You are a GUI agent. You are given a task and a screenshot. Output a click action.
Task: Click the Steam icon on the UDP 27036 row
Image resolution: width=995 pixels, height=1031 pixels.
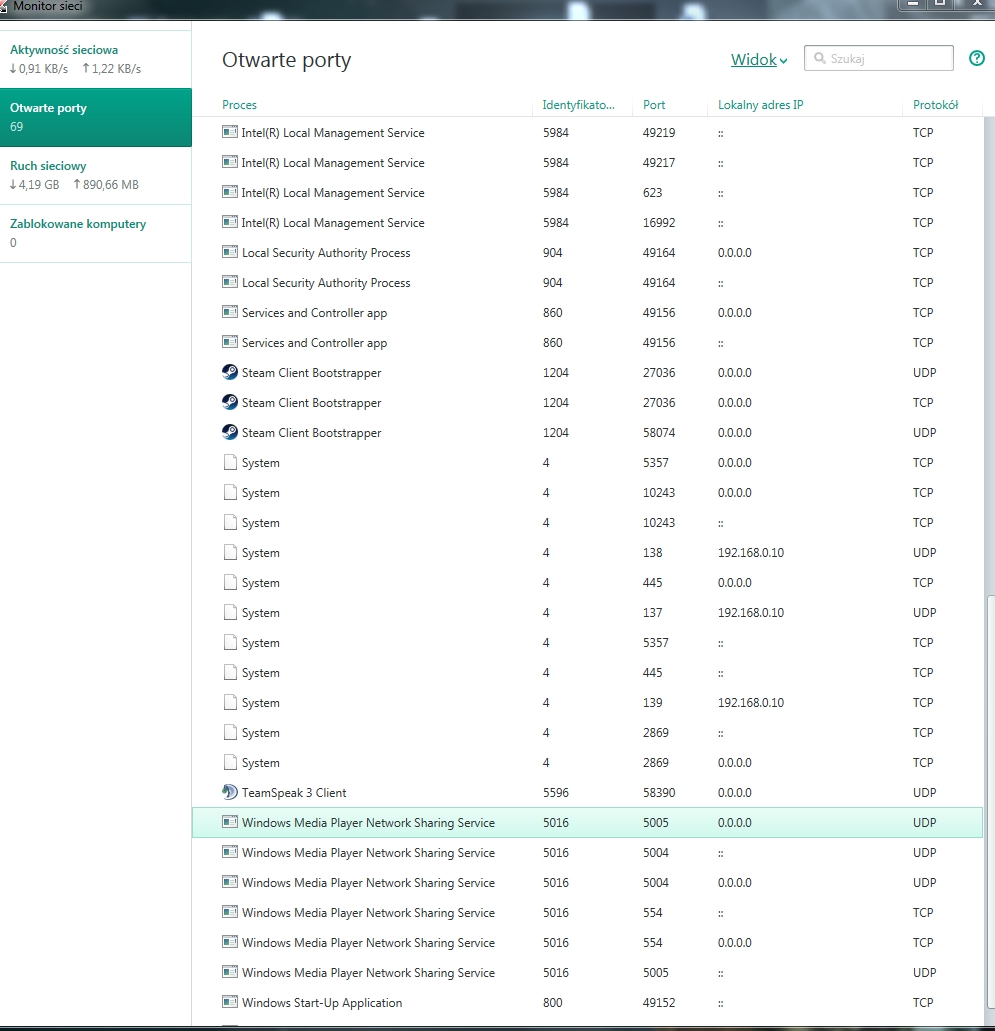[x=230, y=372]
